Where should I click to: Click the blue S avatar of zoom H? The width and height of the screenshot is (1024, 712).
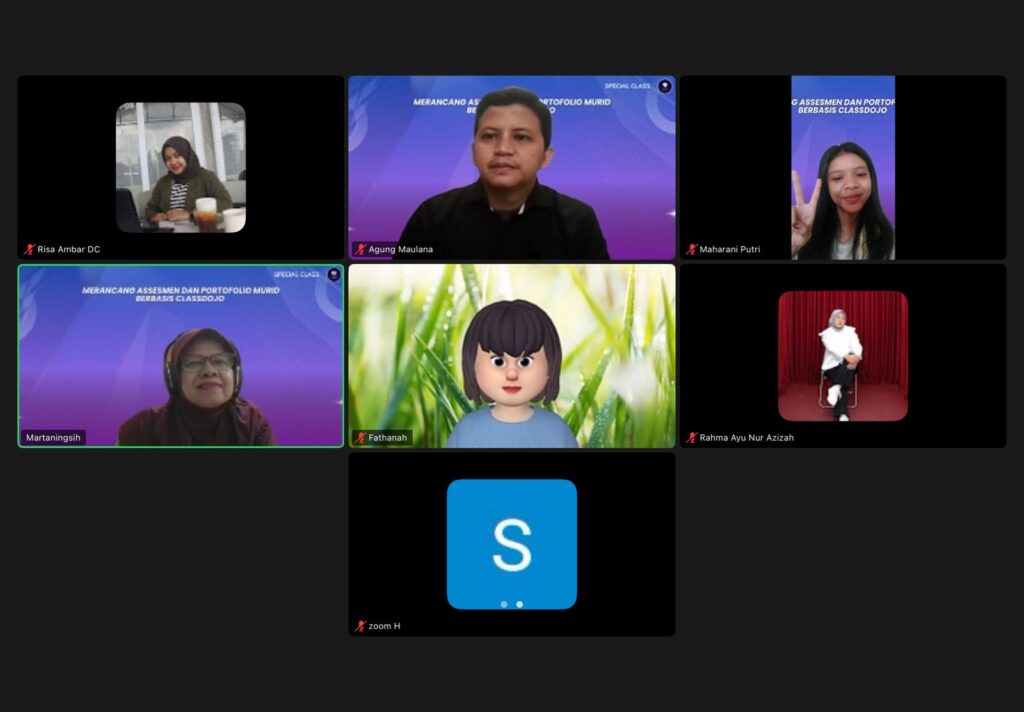(511, 544)
